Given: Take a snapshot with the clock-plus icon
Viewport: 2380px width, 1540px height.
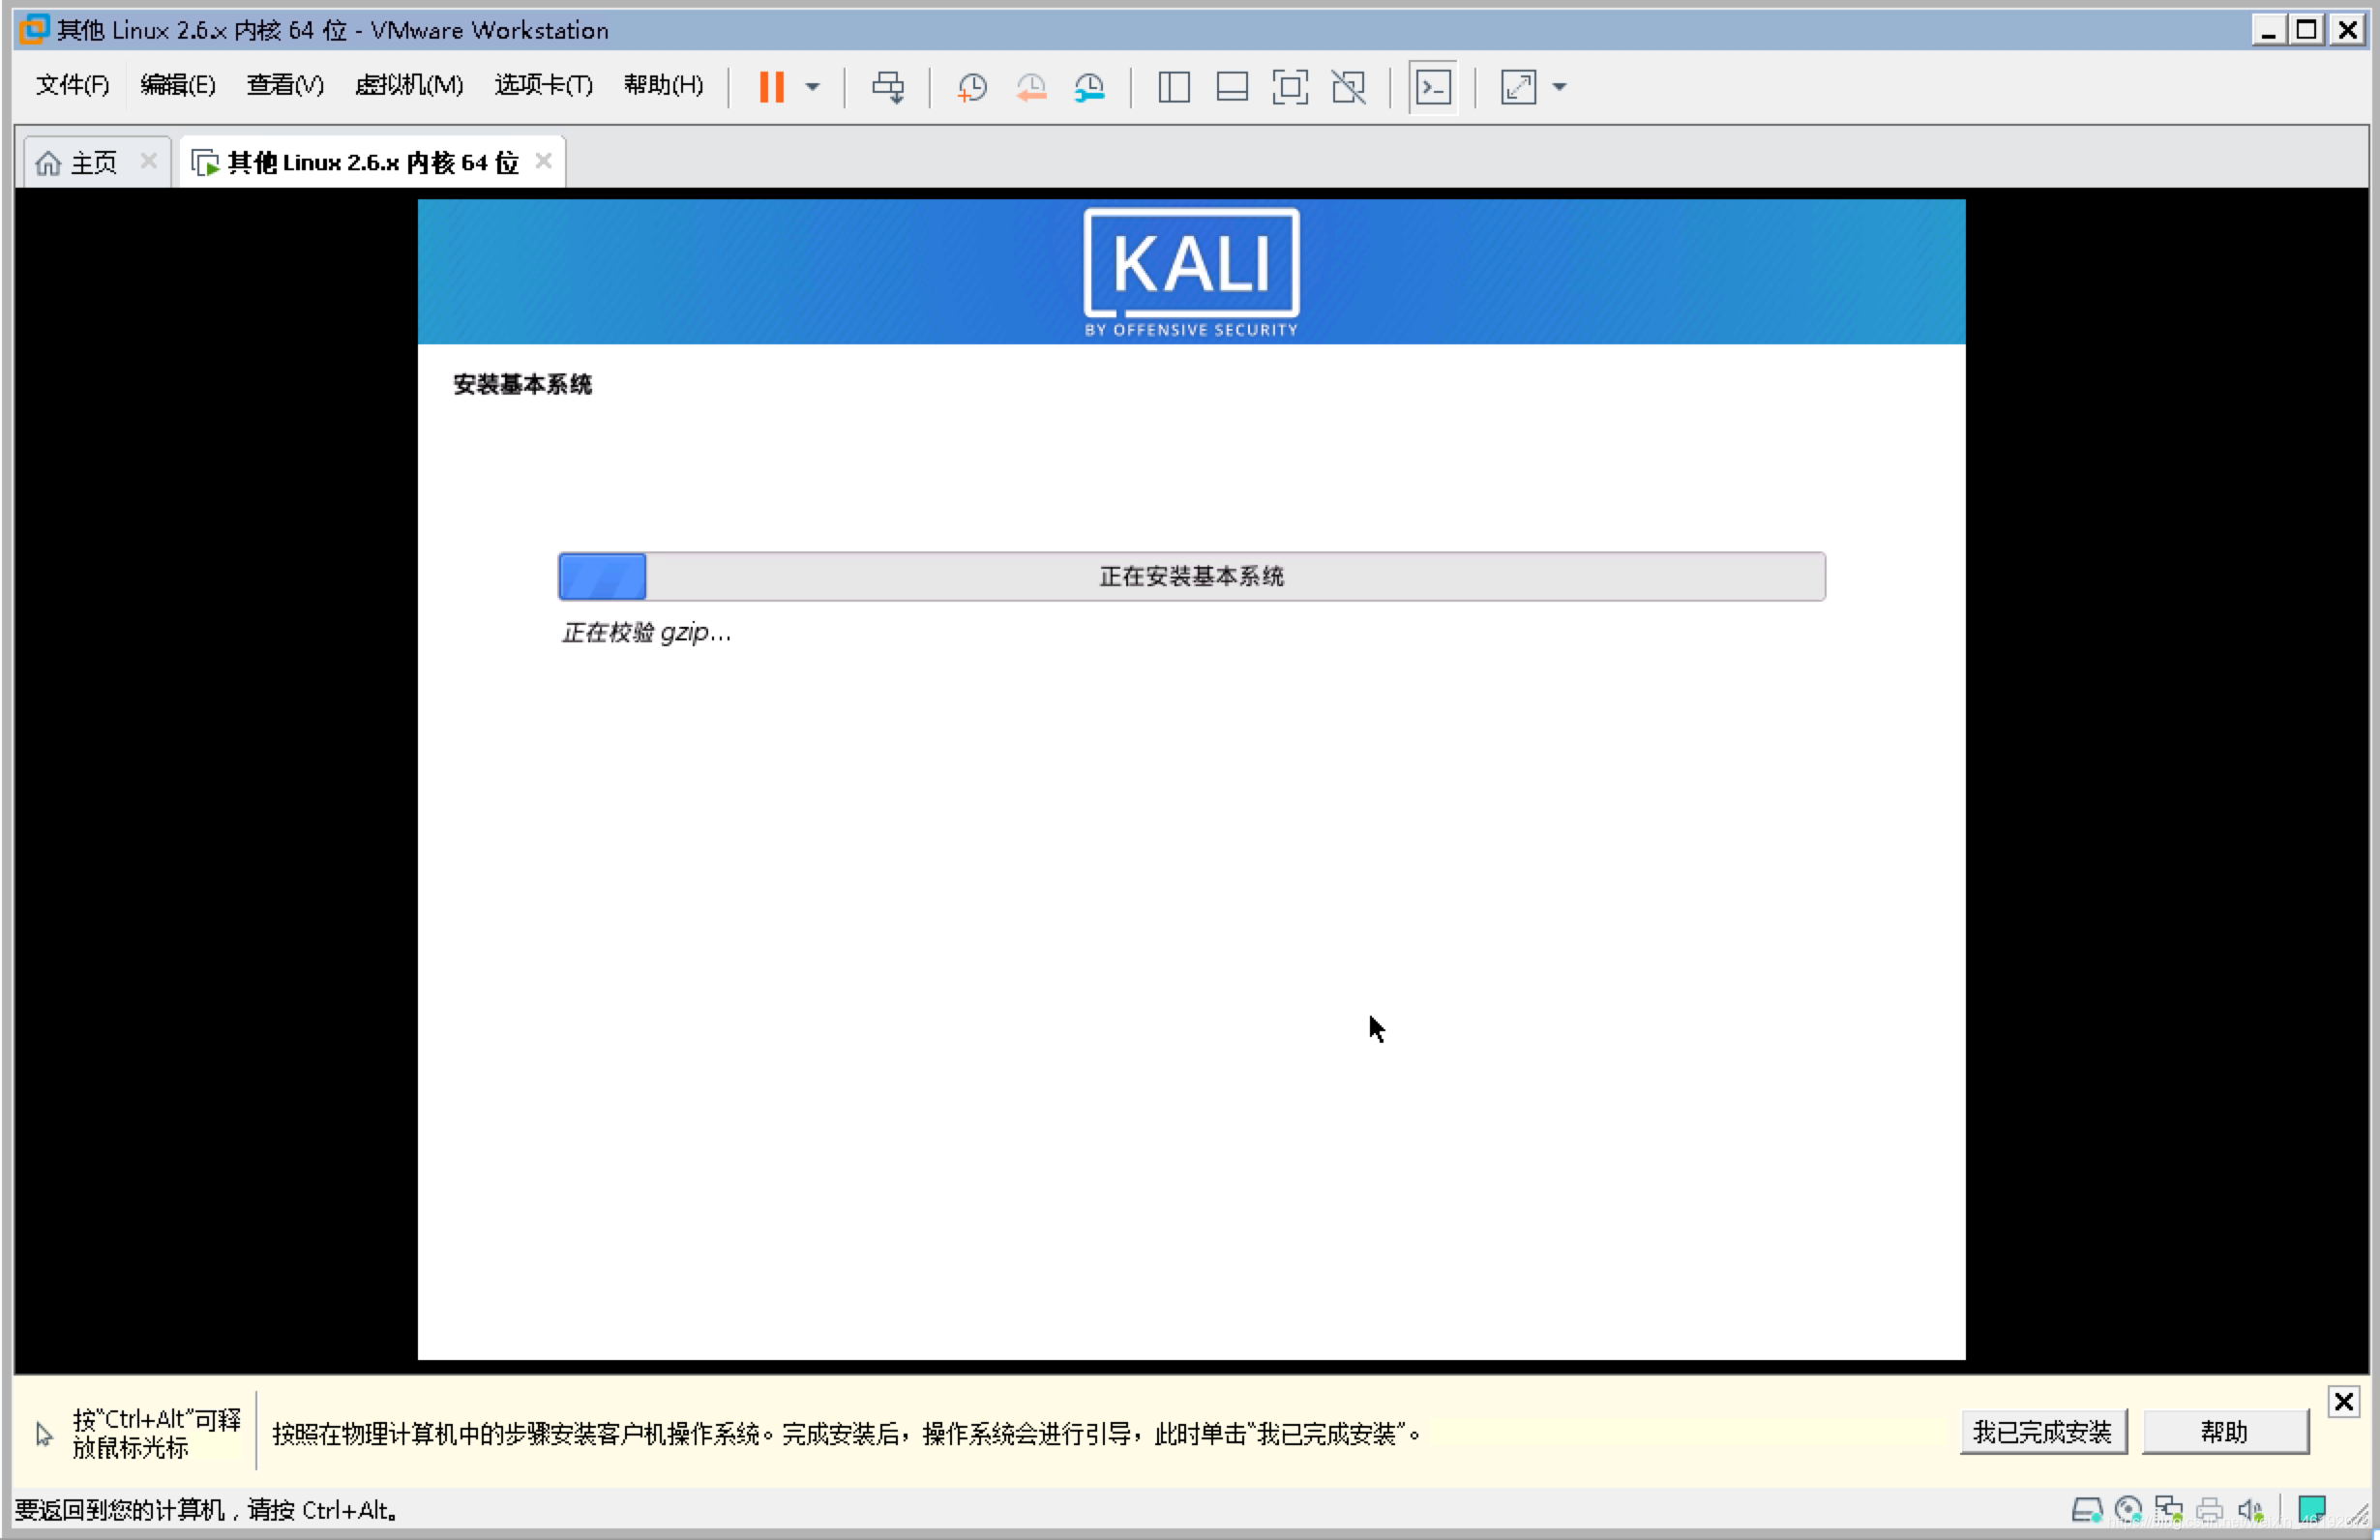Looking at the screenshot, I should click(x=971, y=87).
